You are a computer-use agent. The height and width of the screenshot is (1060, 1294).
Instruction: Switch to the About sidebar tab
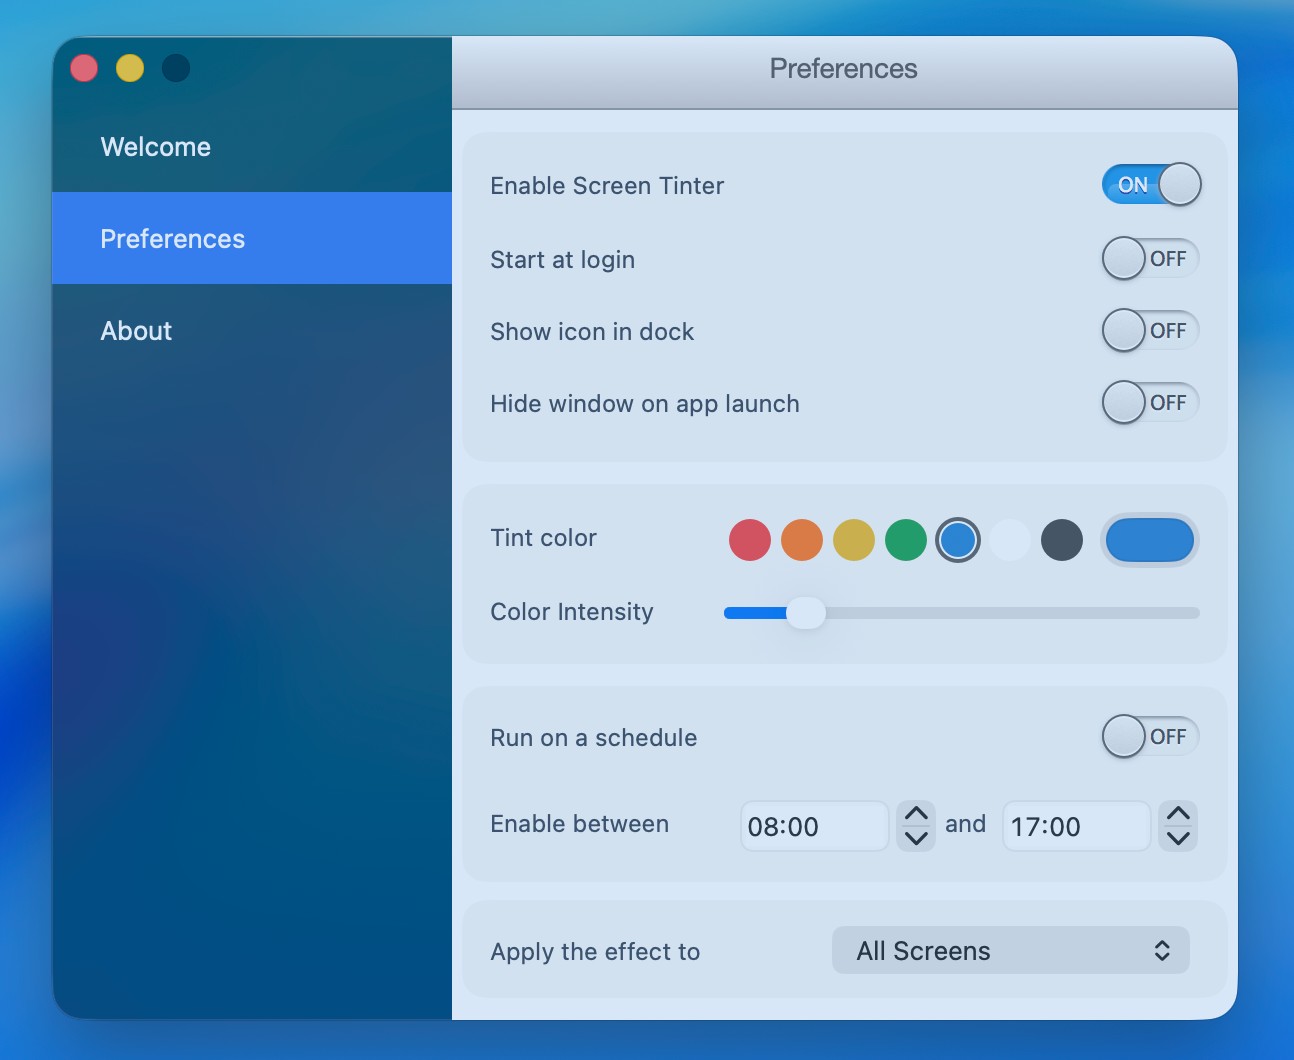tap(137, 331)
